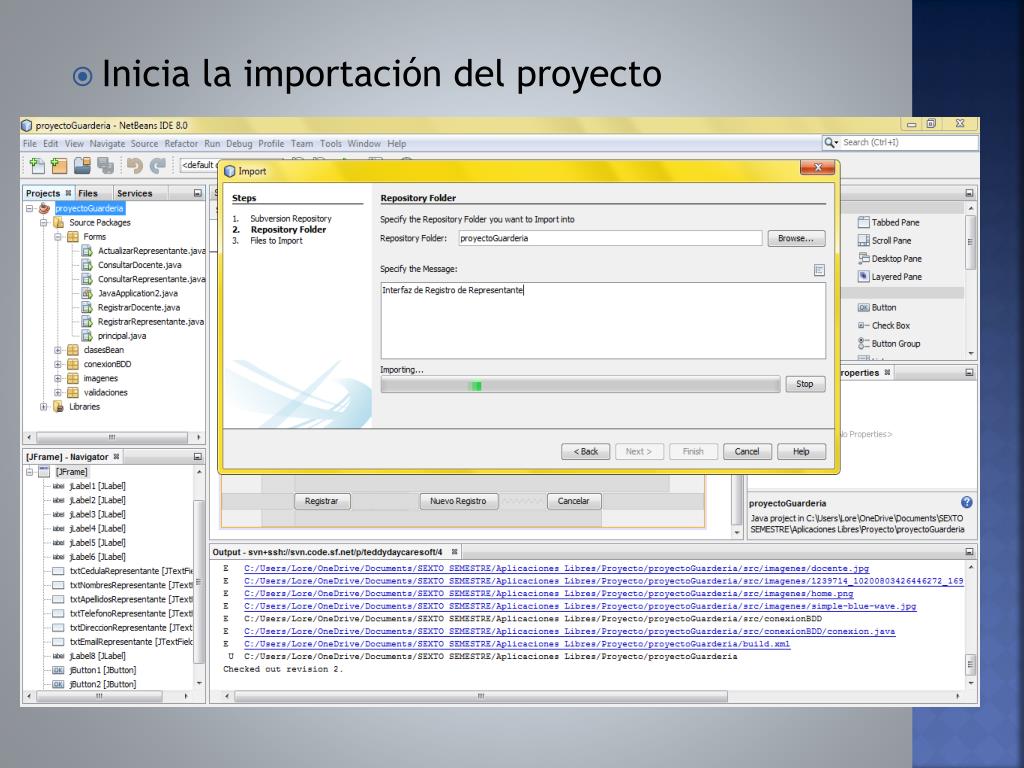This screenshot has height=768, width=1024.
Task: Open the File menu
Action: (30, 144)
